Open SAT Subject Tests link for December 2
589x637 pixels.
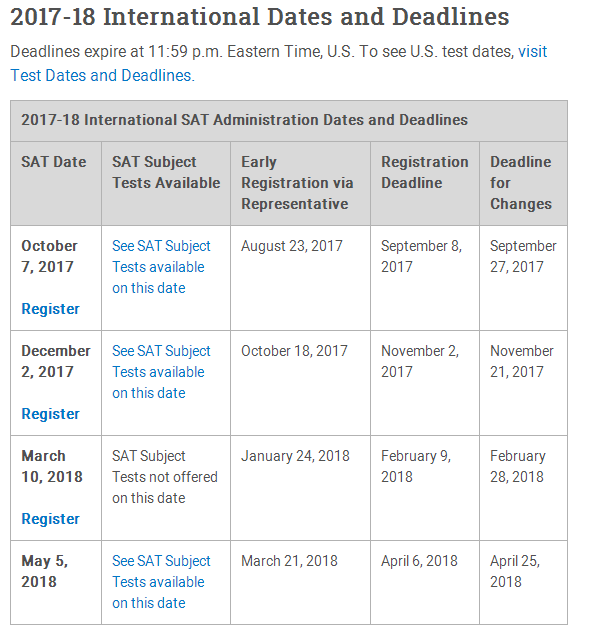[161, 372]
